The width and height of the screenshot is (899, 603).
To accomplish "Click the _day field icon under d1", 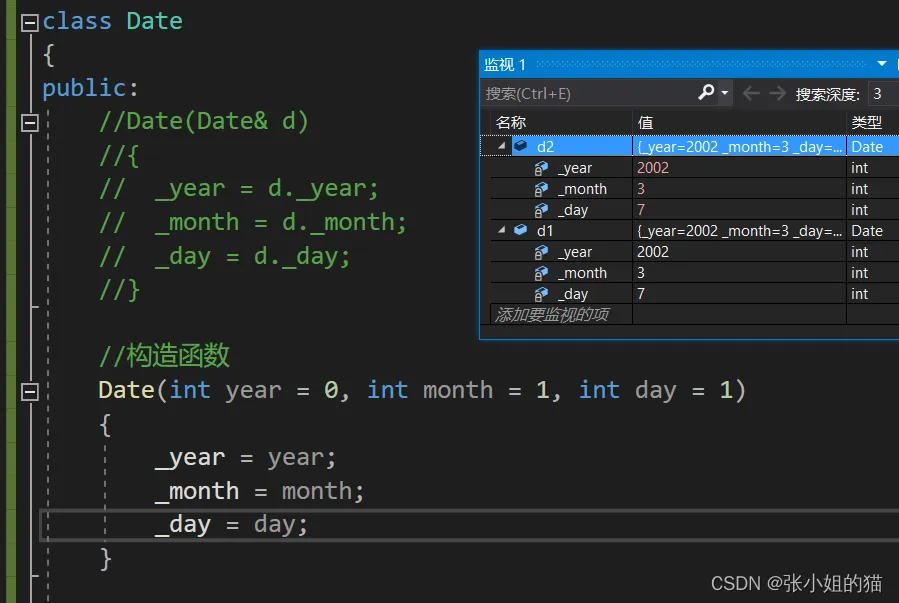I will pos(541,293).
